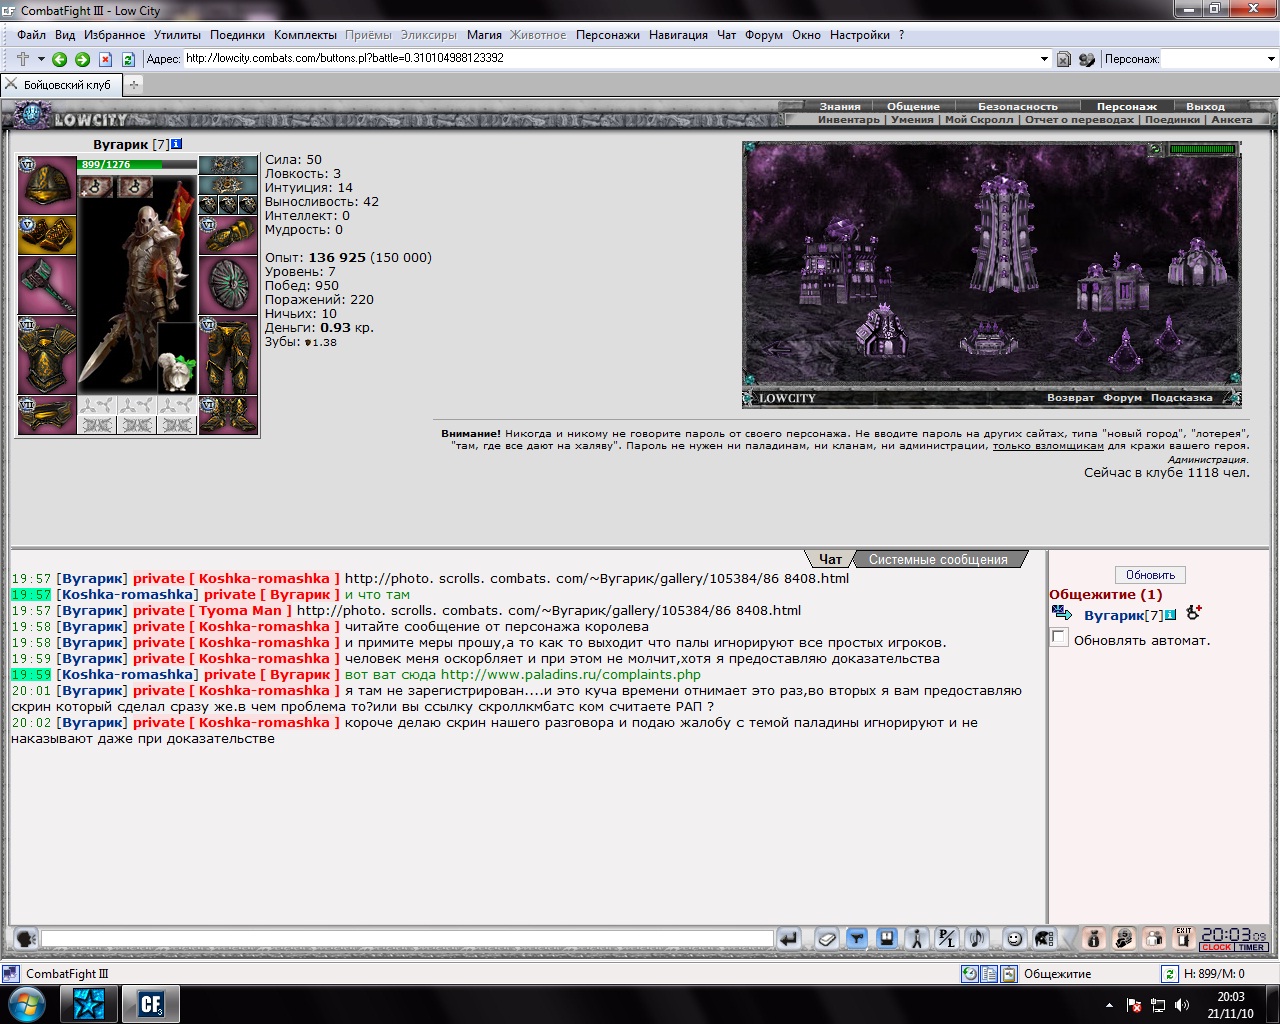This screenshot has height=1024, width=1280.
Task: Open the Файл menu
Action: (31, 35)
